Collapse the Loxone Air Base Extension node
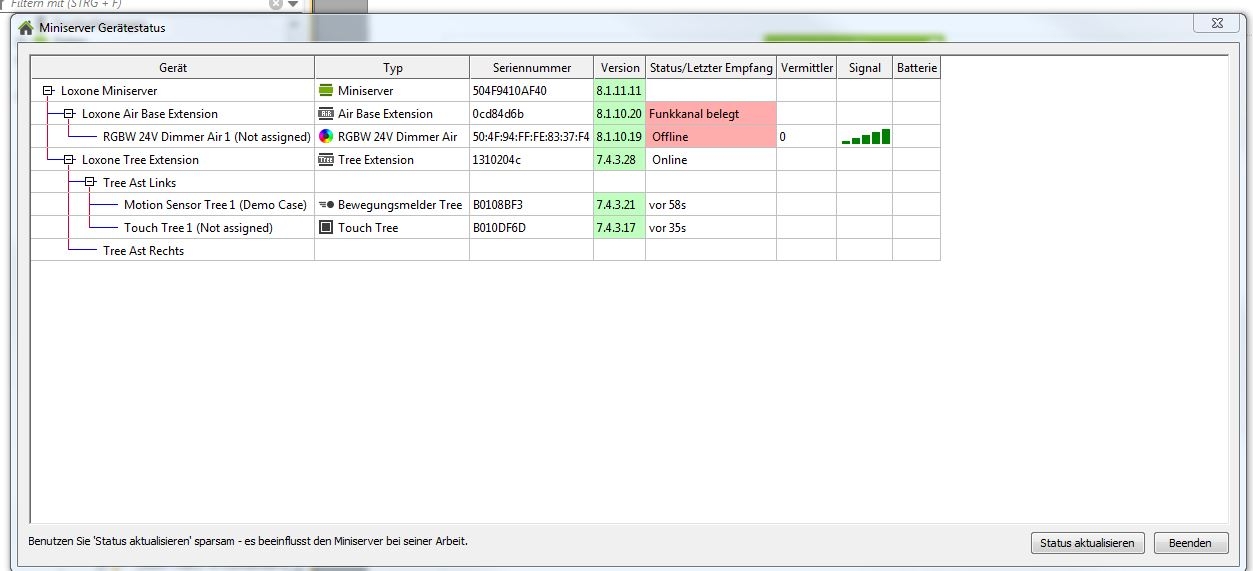Viewport: 1253px width, 571px height. click(x=69, y=114)
